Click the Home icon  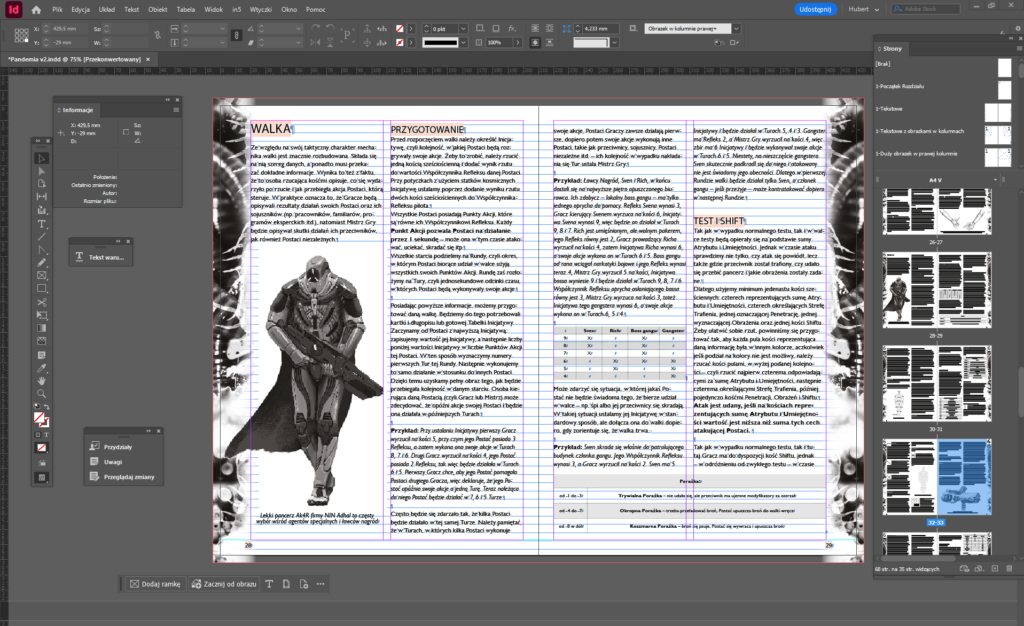coord(36,9)
